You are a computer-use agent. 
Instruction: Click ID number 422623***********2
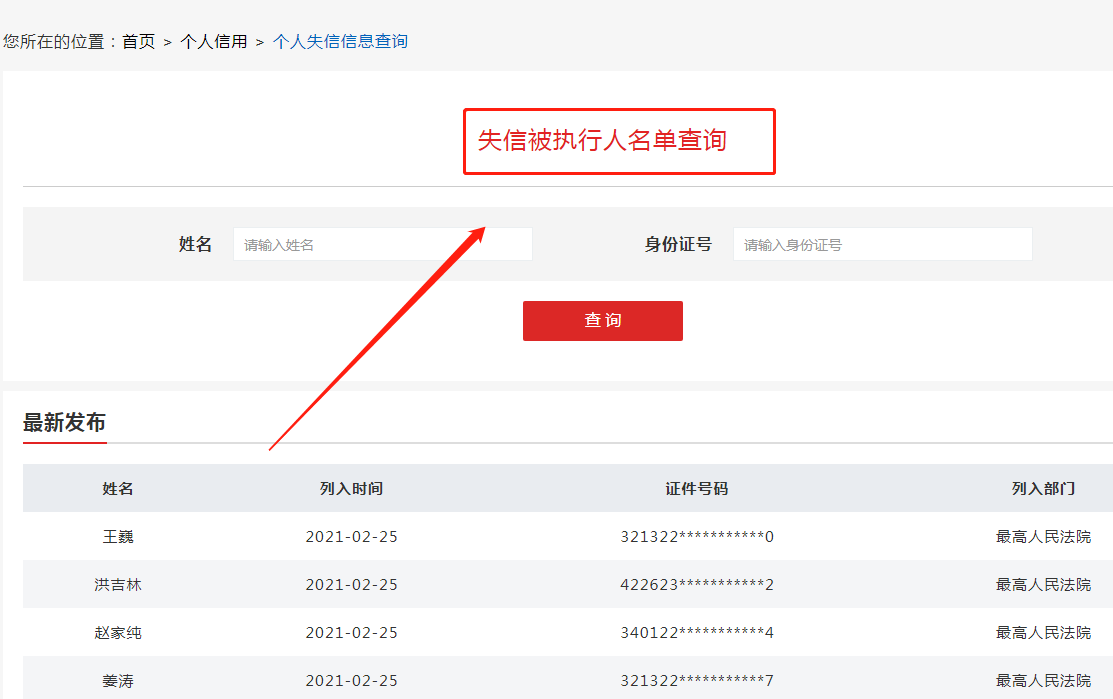click(x=696, y=585)
